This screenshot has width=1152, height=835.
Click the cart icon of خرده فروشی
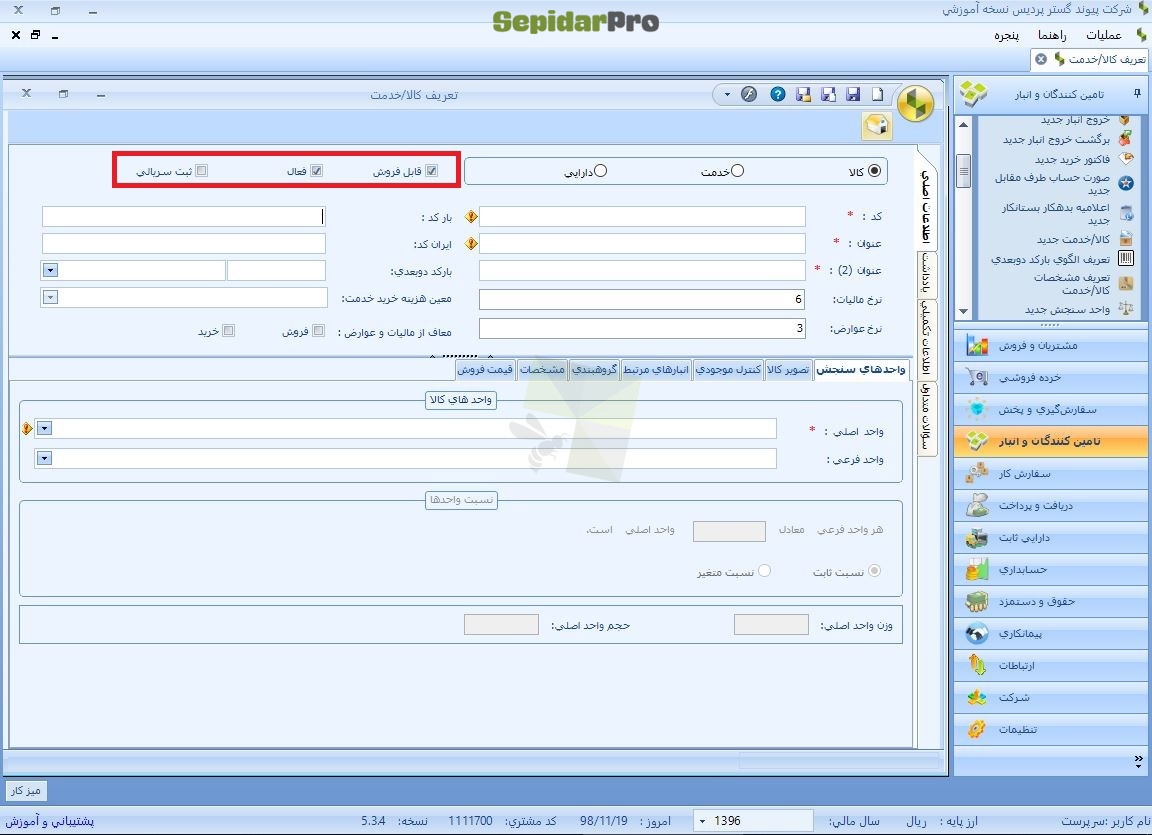(976, 377)
